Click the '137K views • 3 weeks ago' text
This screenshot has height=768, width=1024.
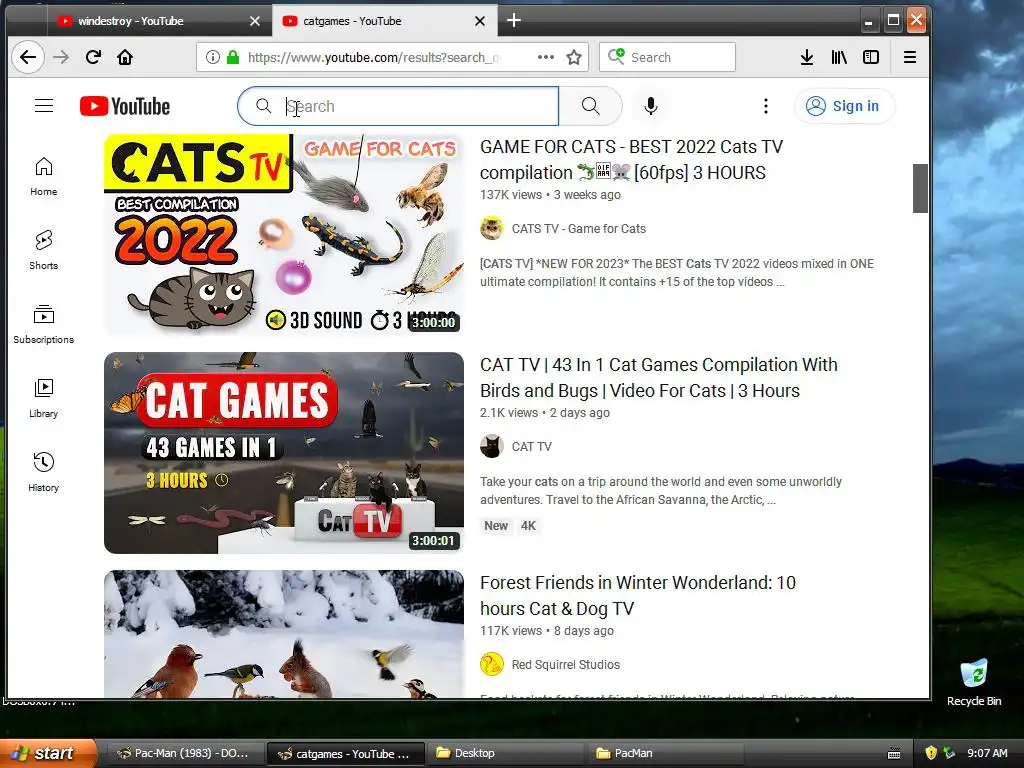551,195
